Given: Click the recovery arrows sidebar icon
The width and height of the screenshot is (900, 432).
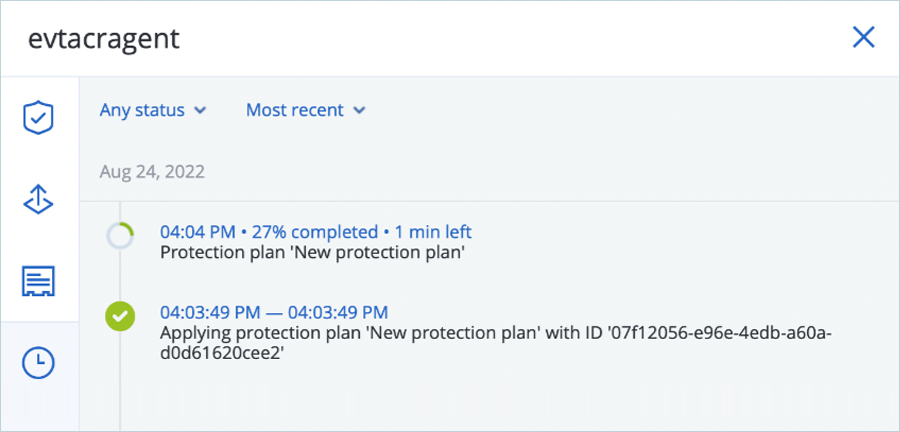Looking at the screenshot, I should [x=38, y=200].
